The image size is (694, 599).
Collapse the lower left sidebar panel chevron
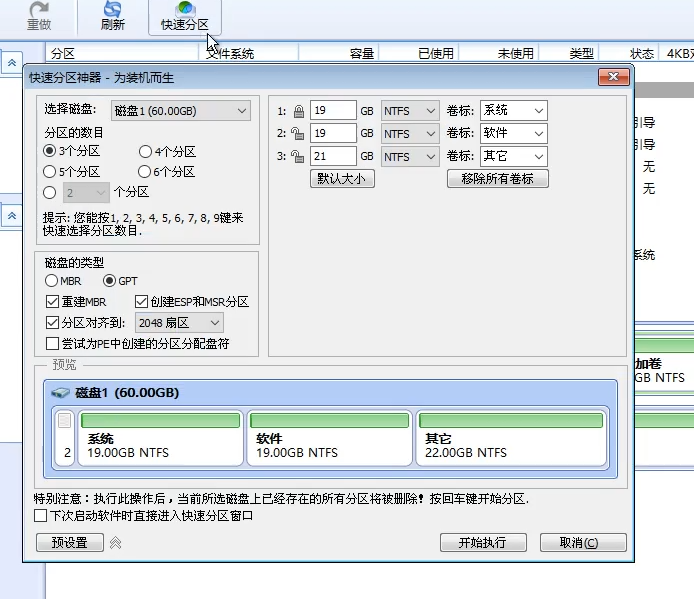(12, 216)
